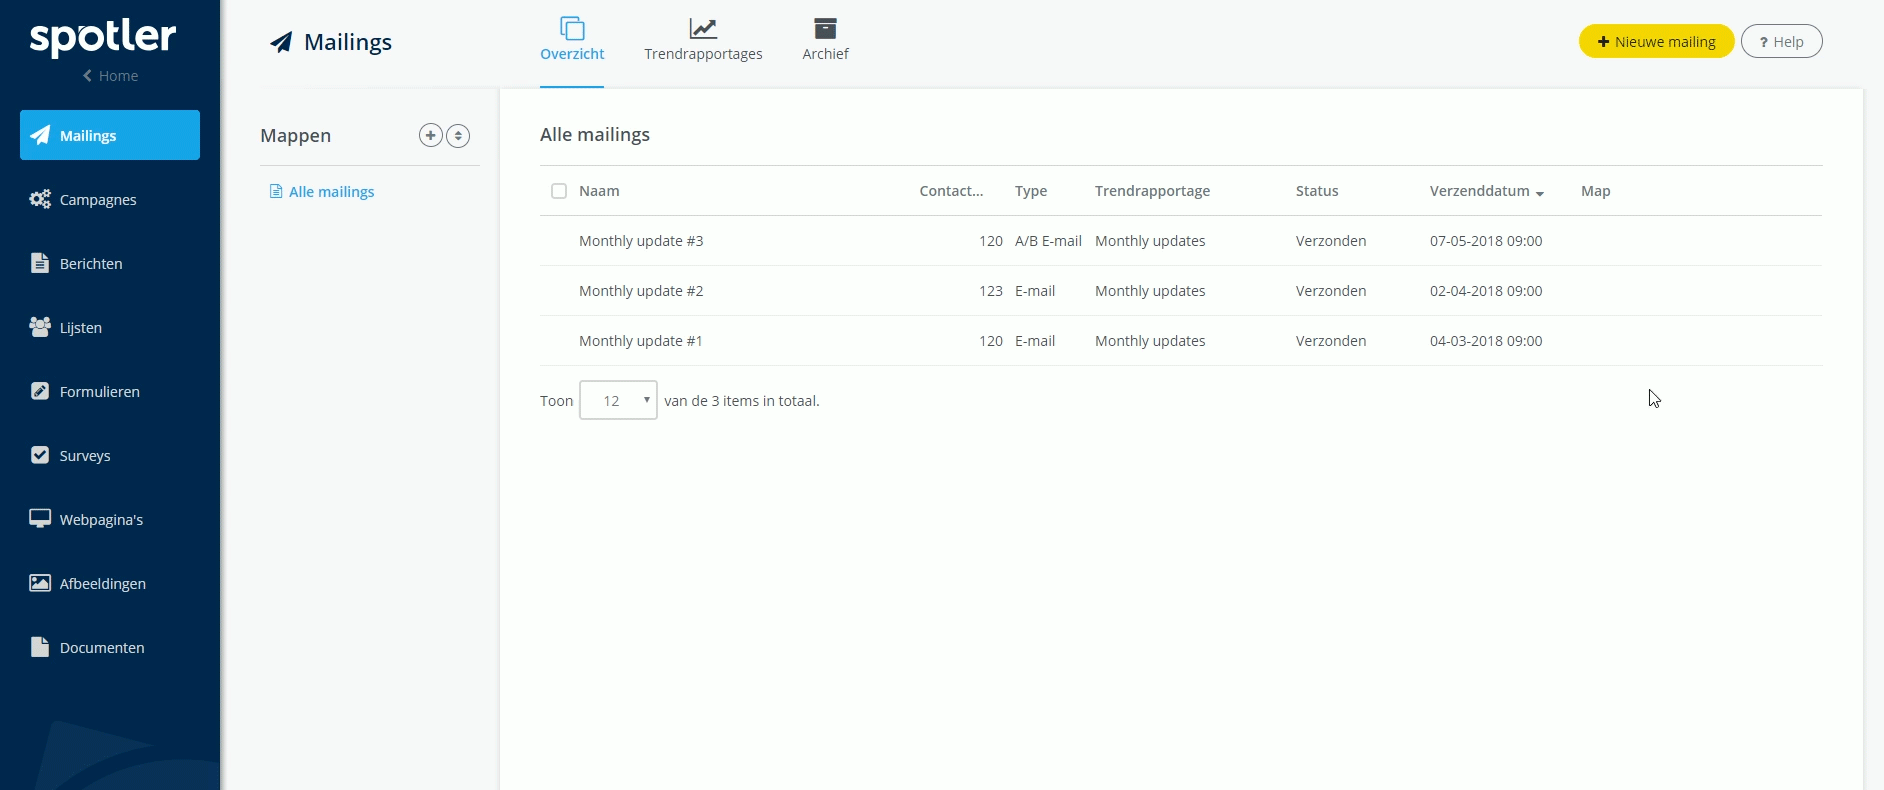Open the Help button
This screenshot has width=1884, height=790.
1781,41
